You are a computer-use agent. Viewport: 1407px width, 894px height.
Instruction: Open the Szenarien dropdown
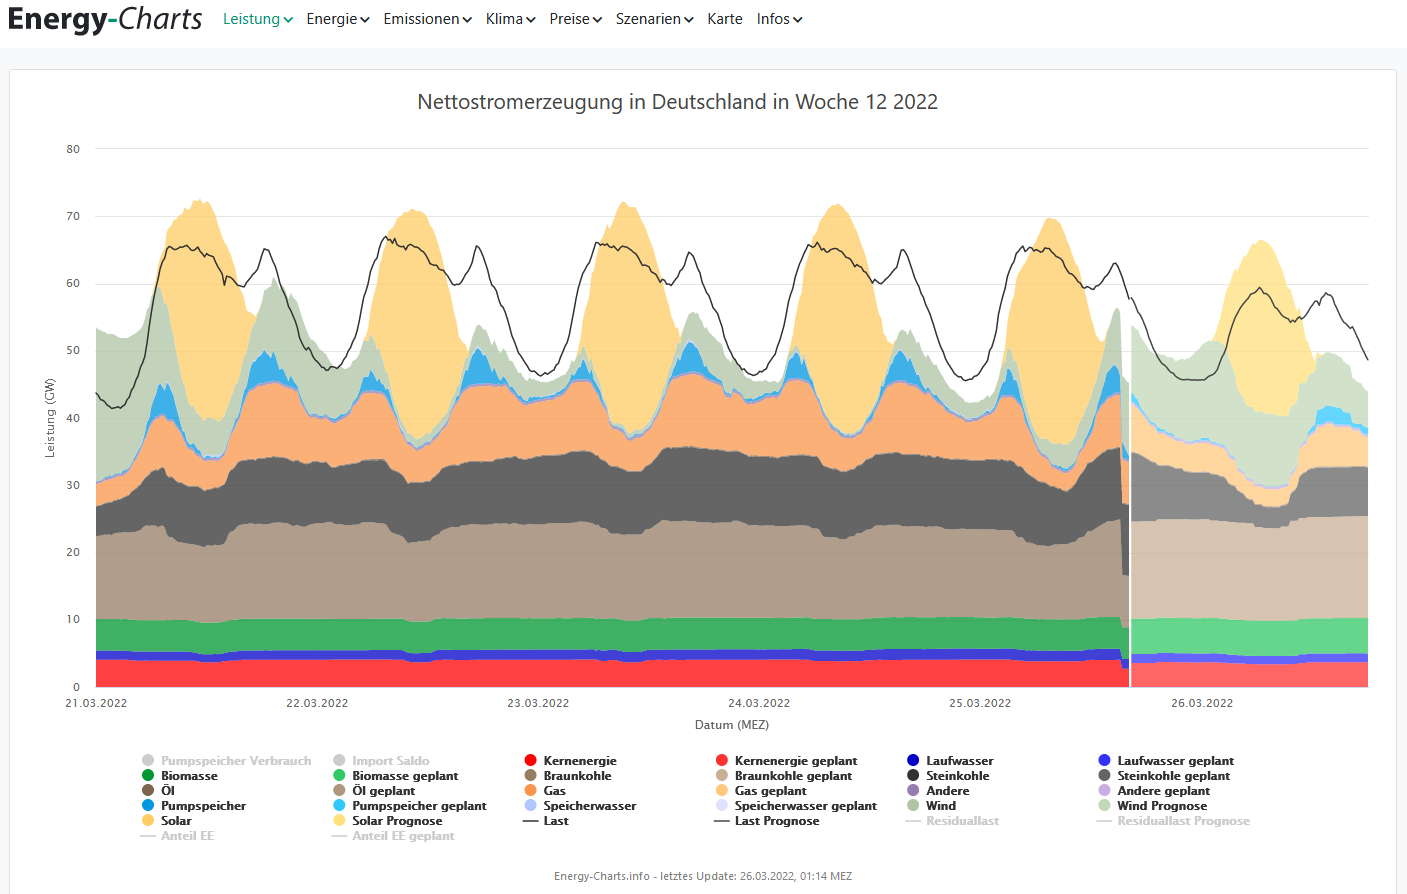click(654, 19)
